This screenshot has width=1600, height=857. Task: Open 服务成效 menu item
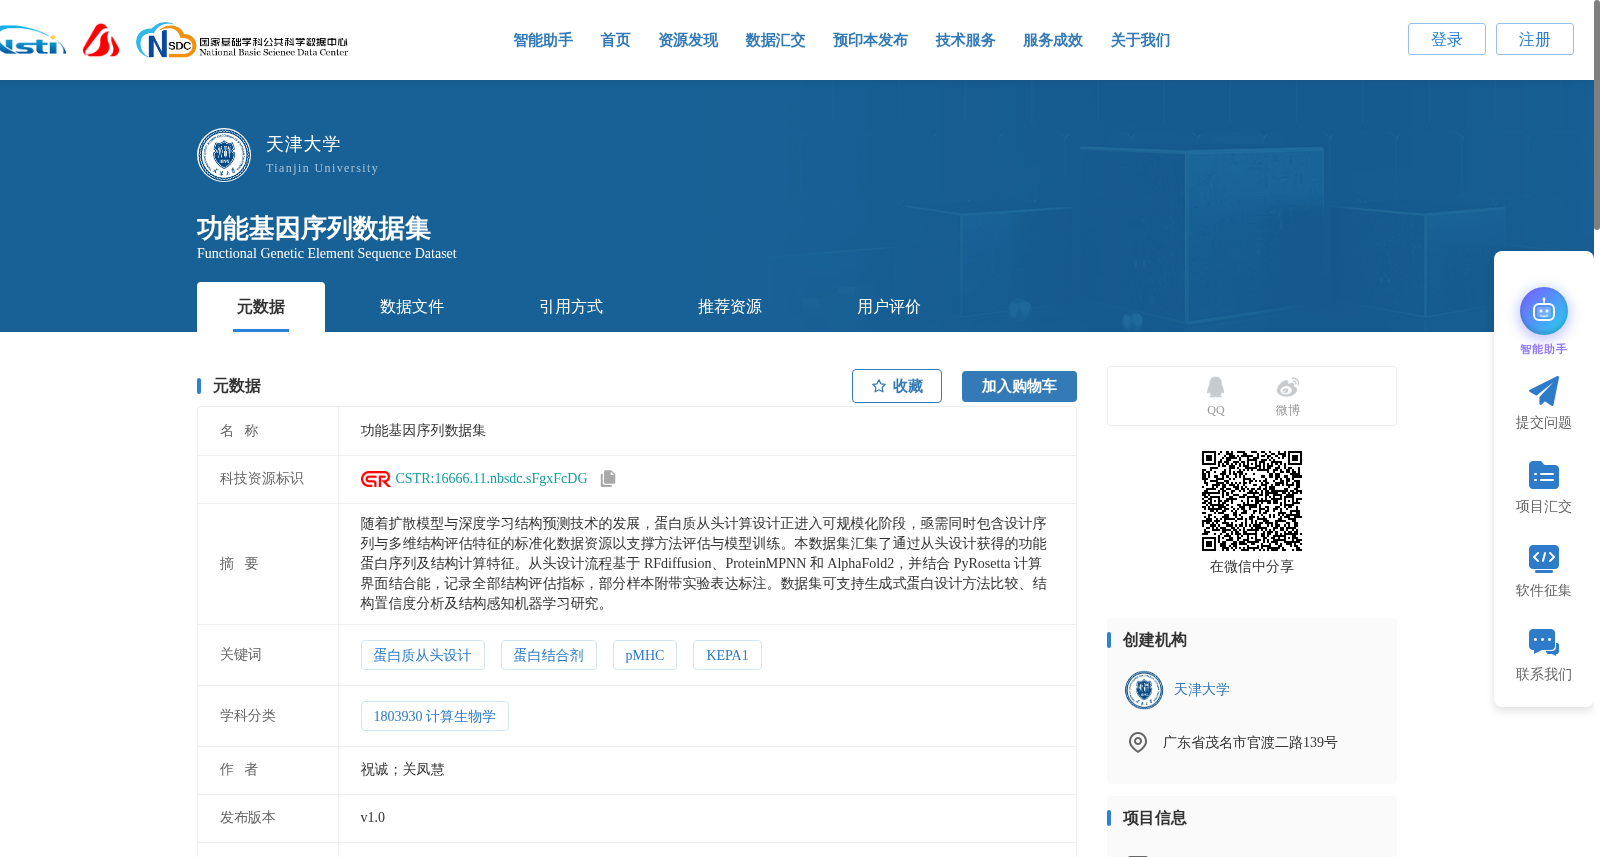point(1053,40)
